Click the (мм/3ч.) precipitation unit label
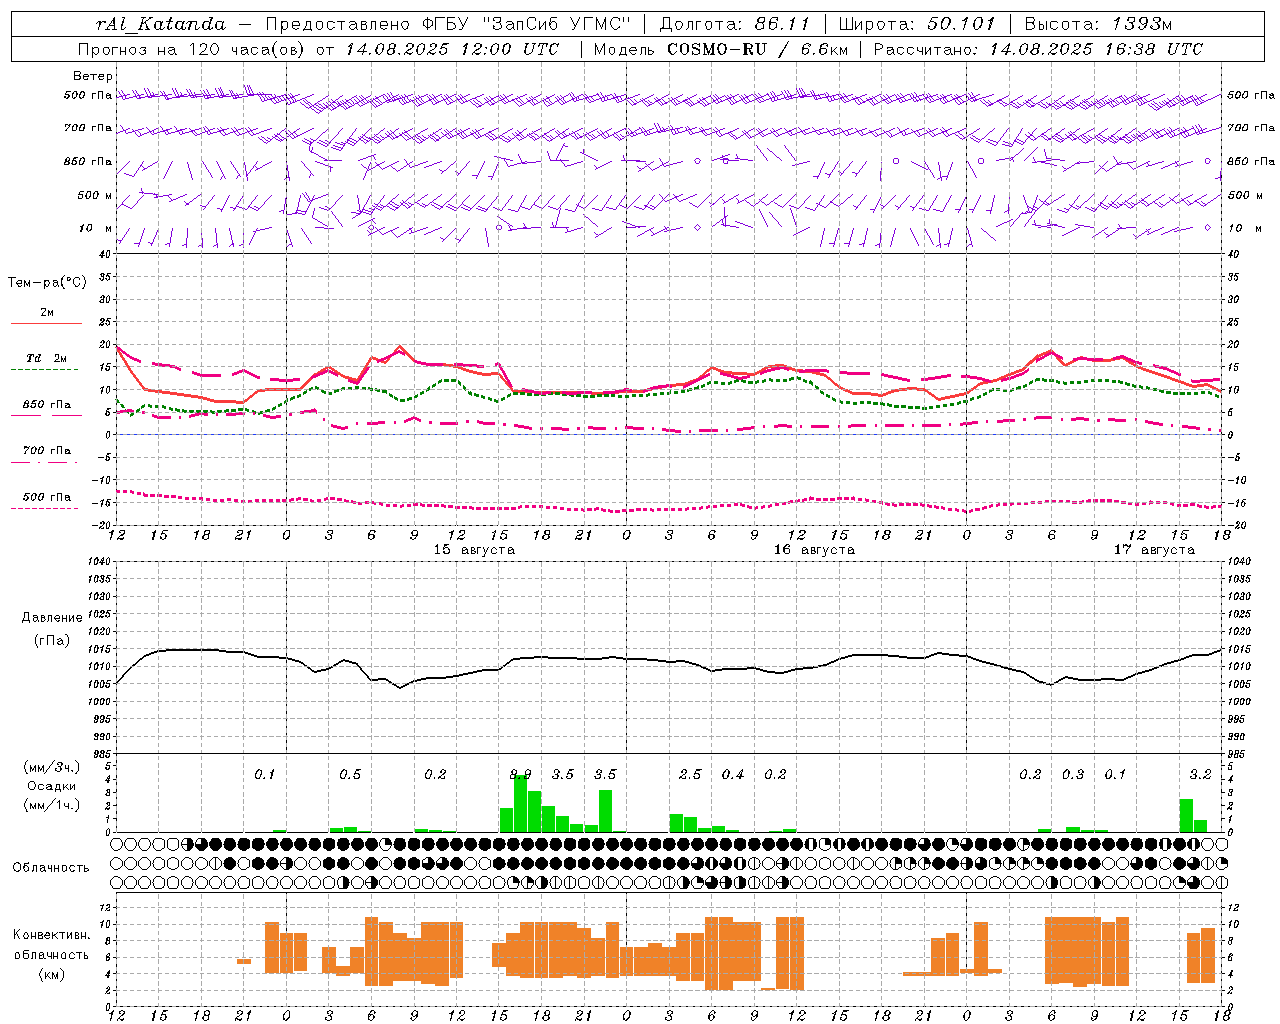The image size is (1280, 1024). pos(51,767)
